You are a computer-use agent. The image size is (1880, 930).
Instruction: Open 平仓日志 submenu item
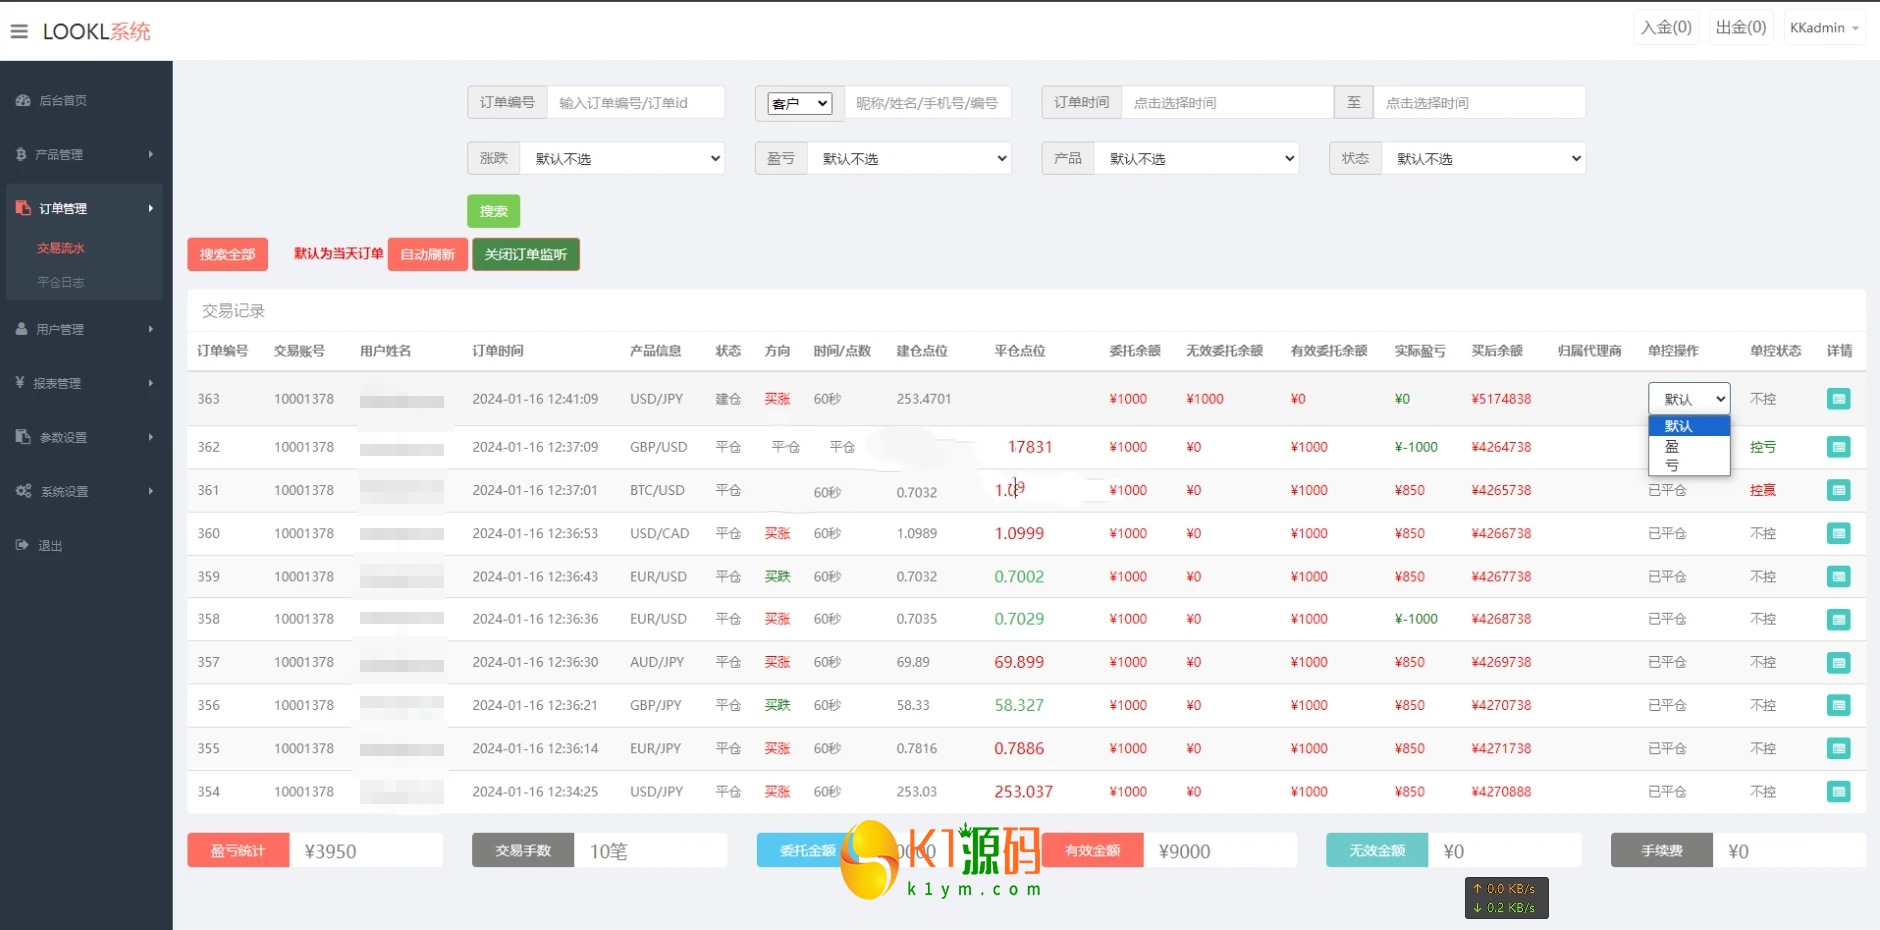61,282
